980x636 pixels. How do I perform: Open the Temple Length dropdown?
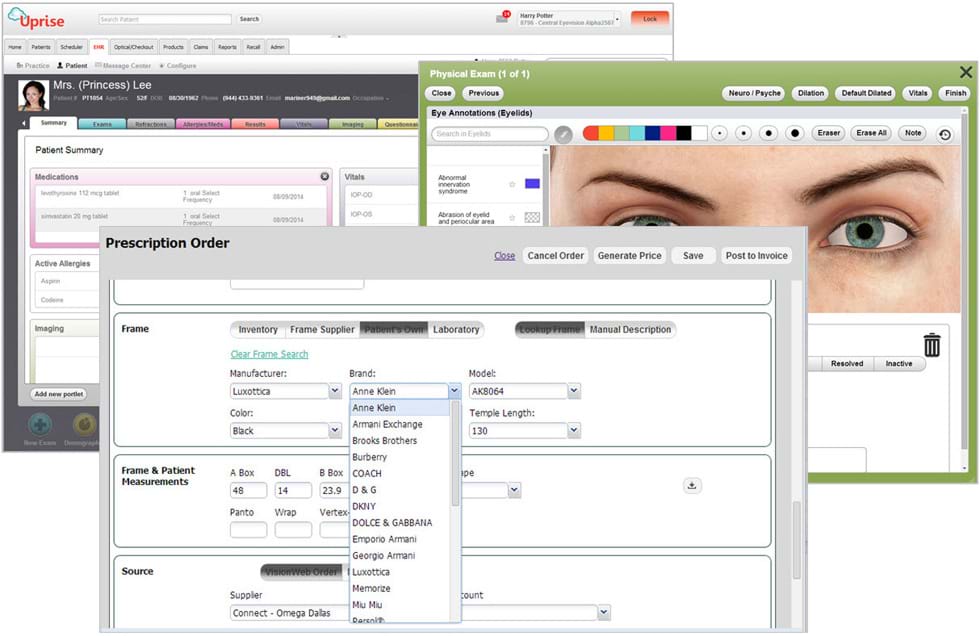(x=574, y=430)
